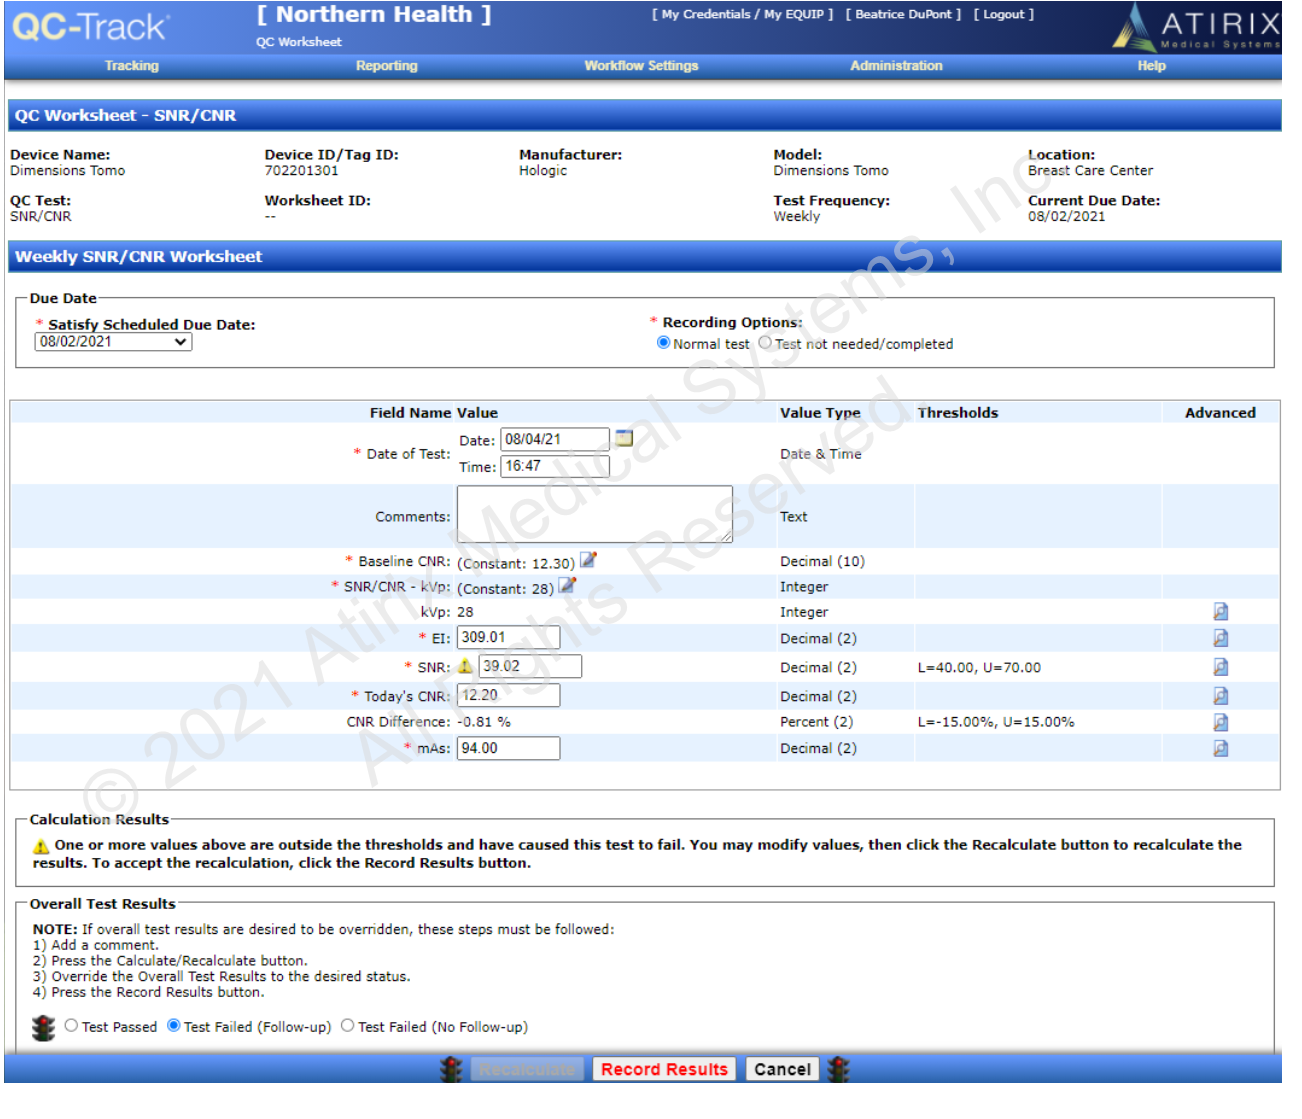Open advanced details icon for mAs row
Screen dimensions: 1302x1119
(1220, 748)
